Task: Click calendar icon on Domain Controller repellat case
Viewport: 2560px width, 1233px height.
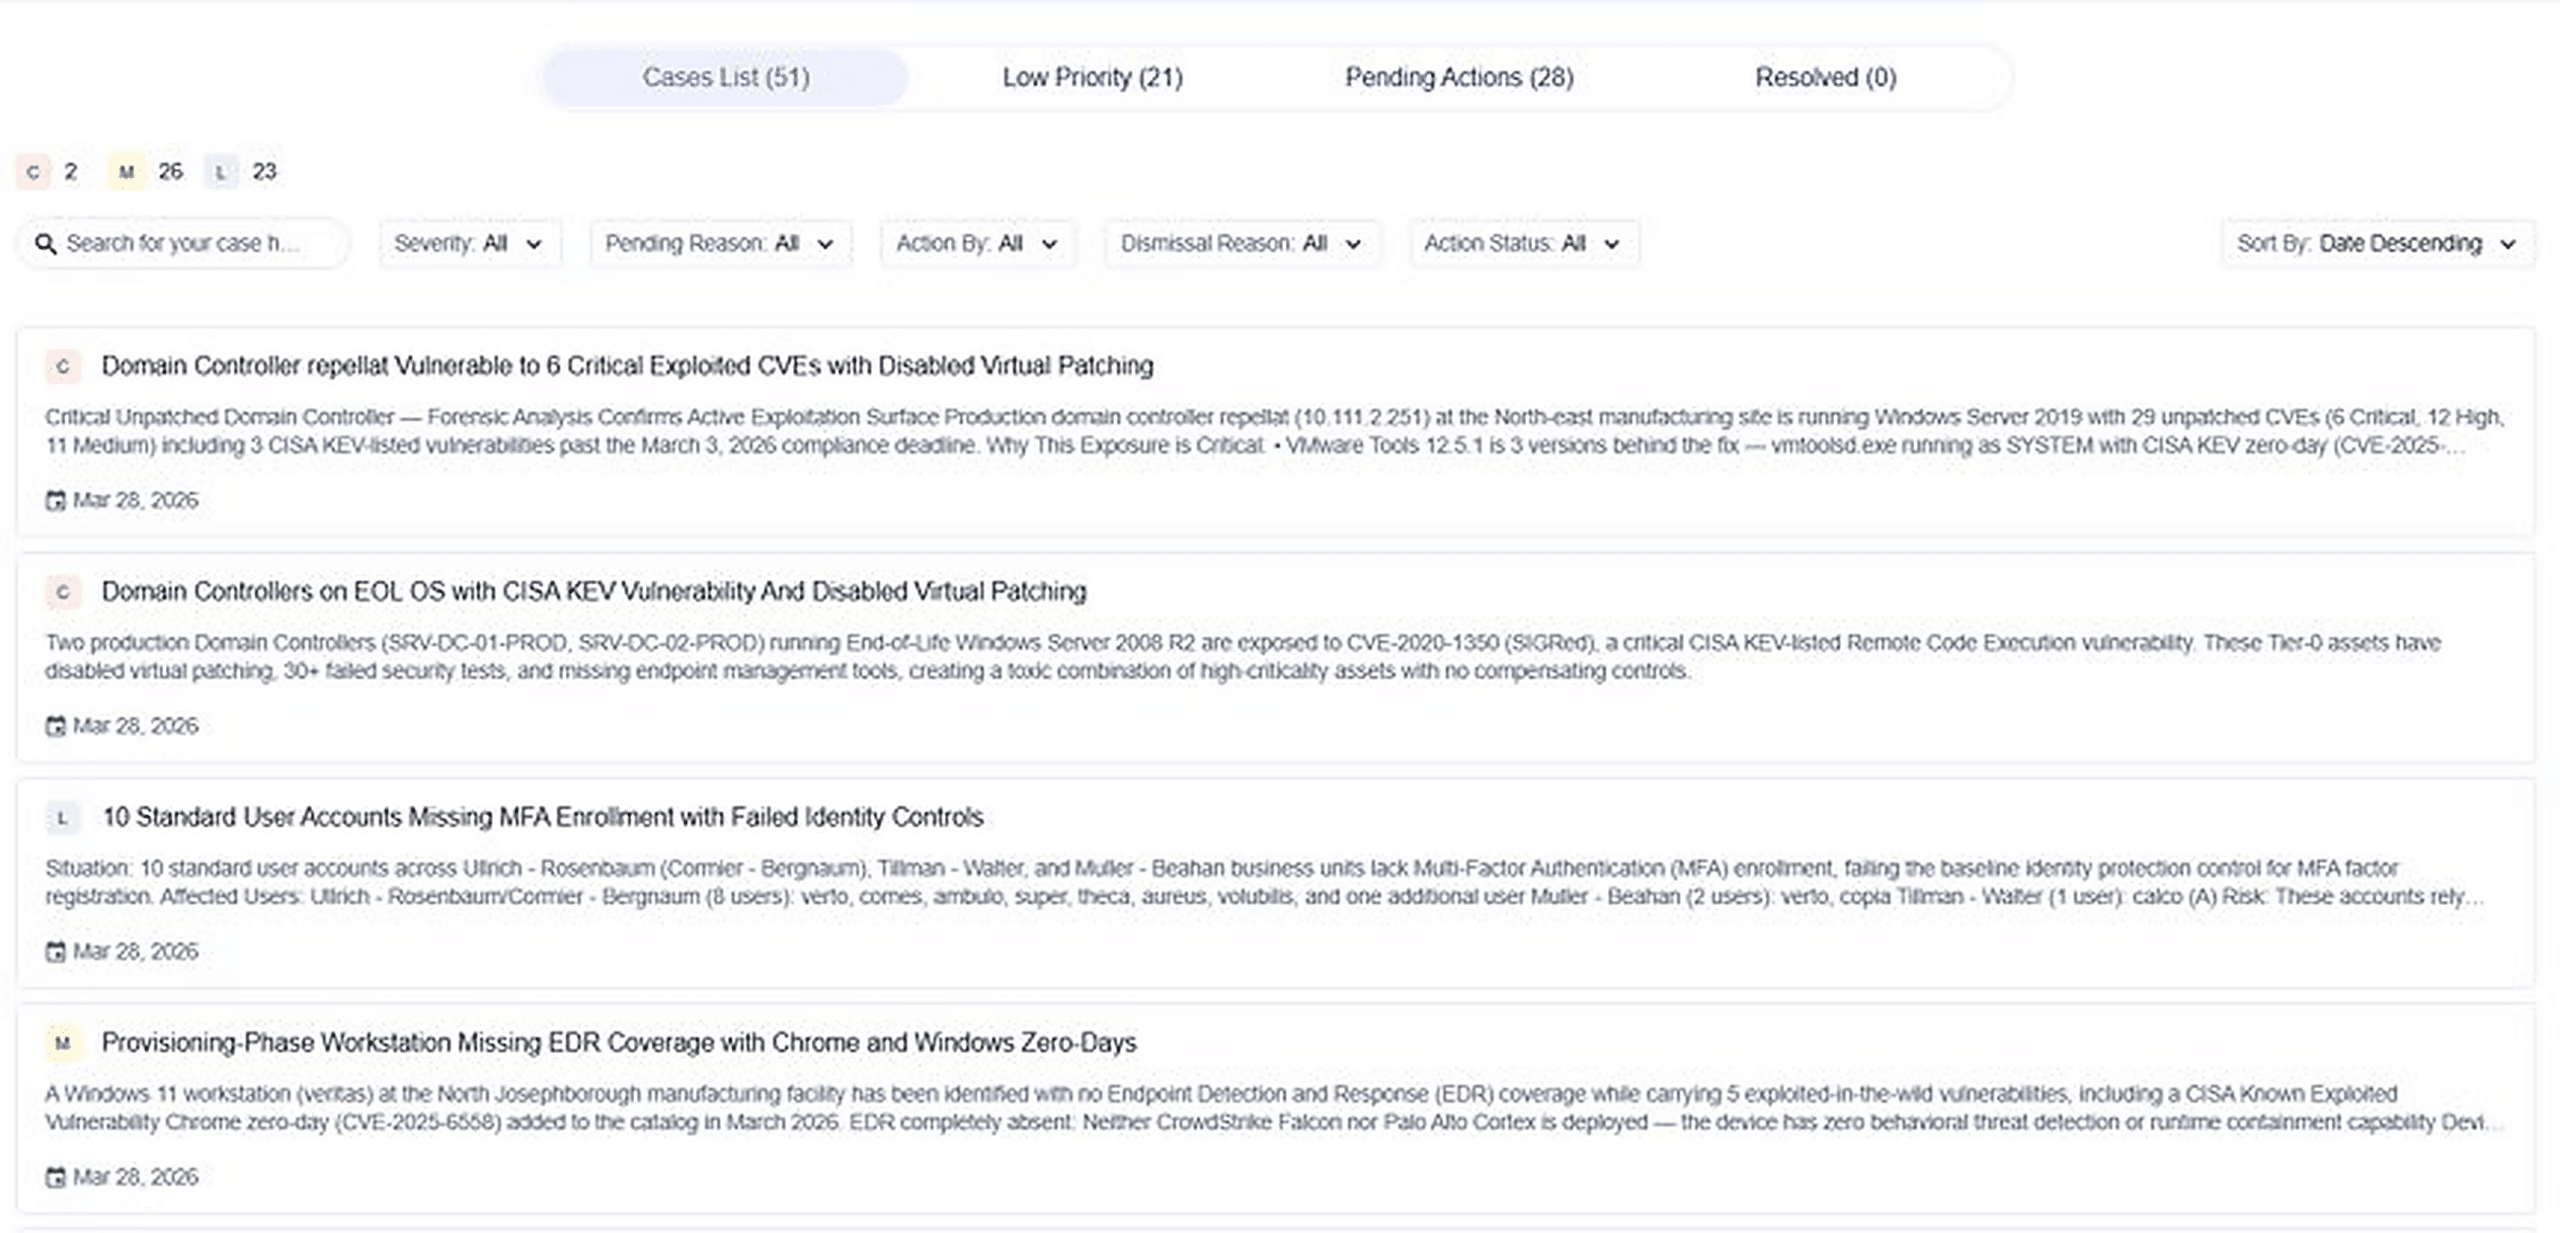Action: coord(56,501)
